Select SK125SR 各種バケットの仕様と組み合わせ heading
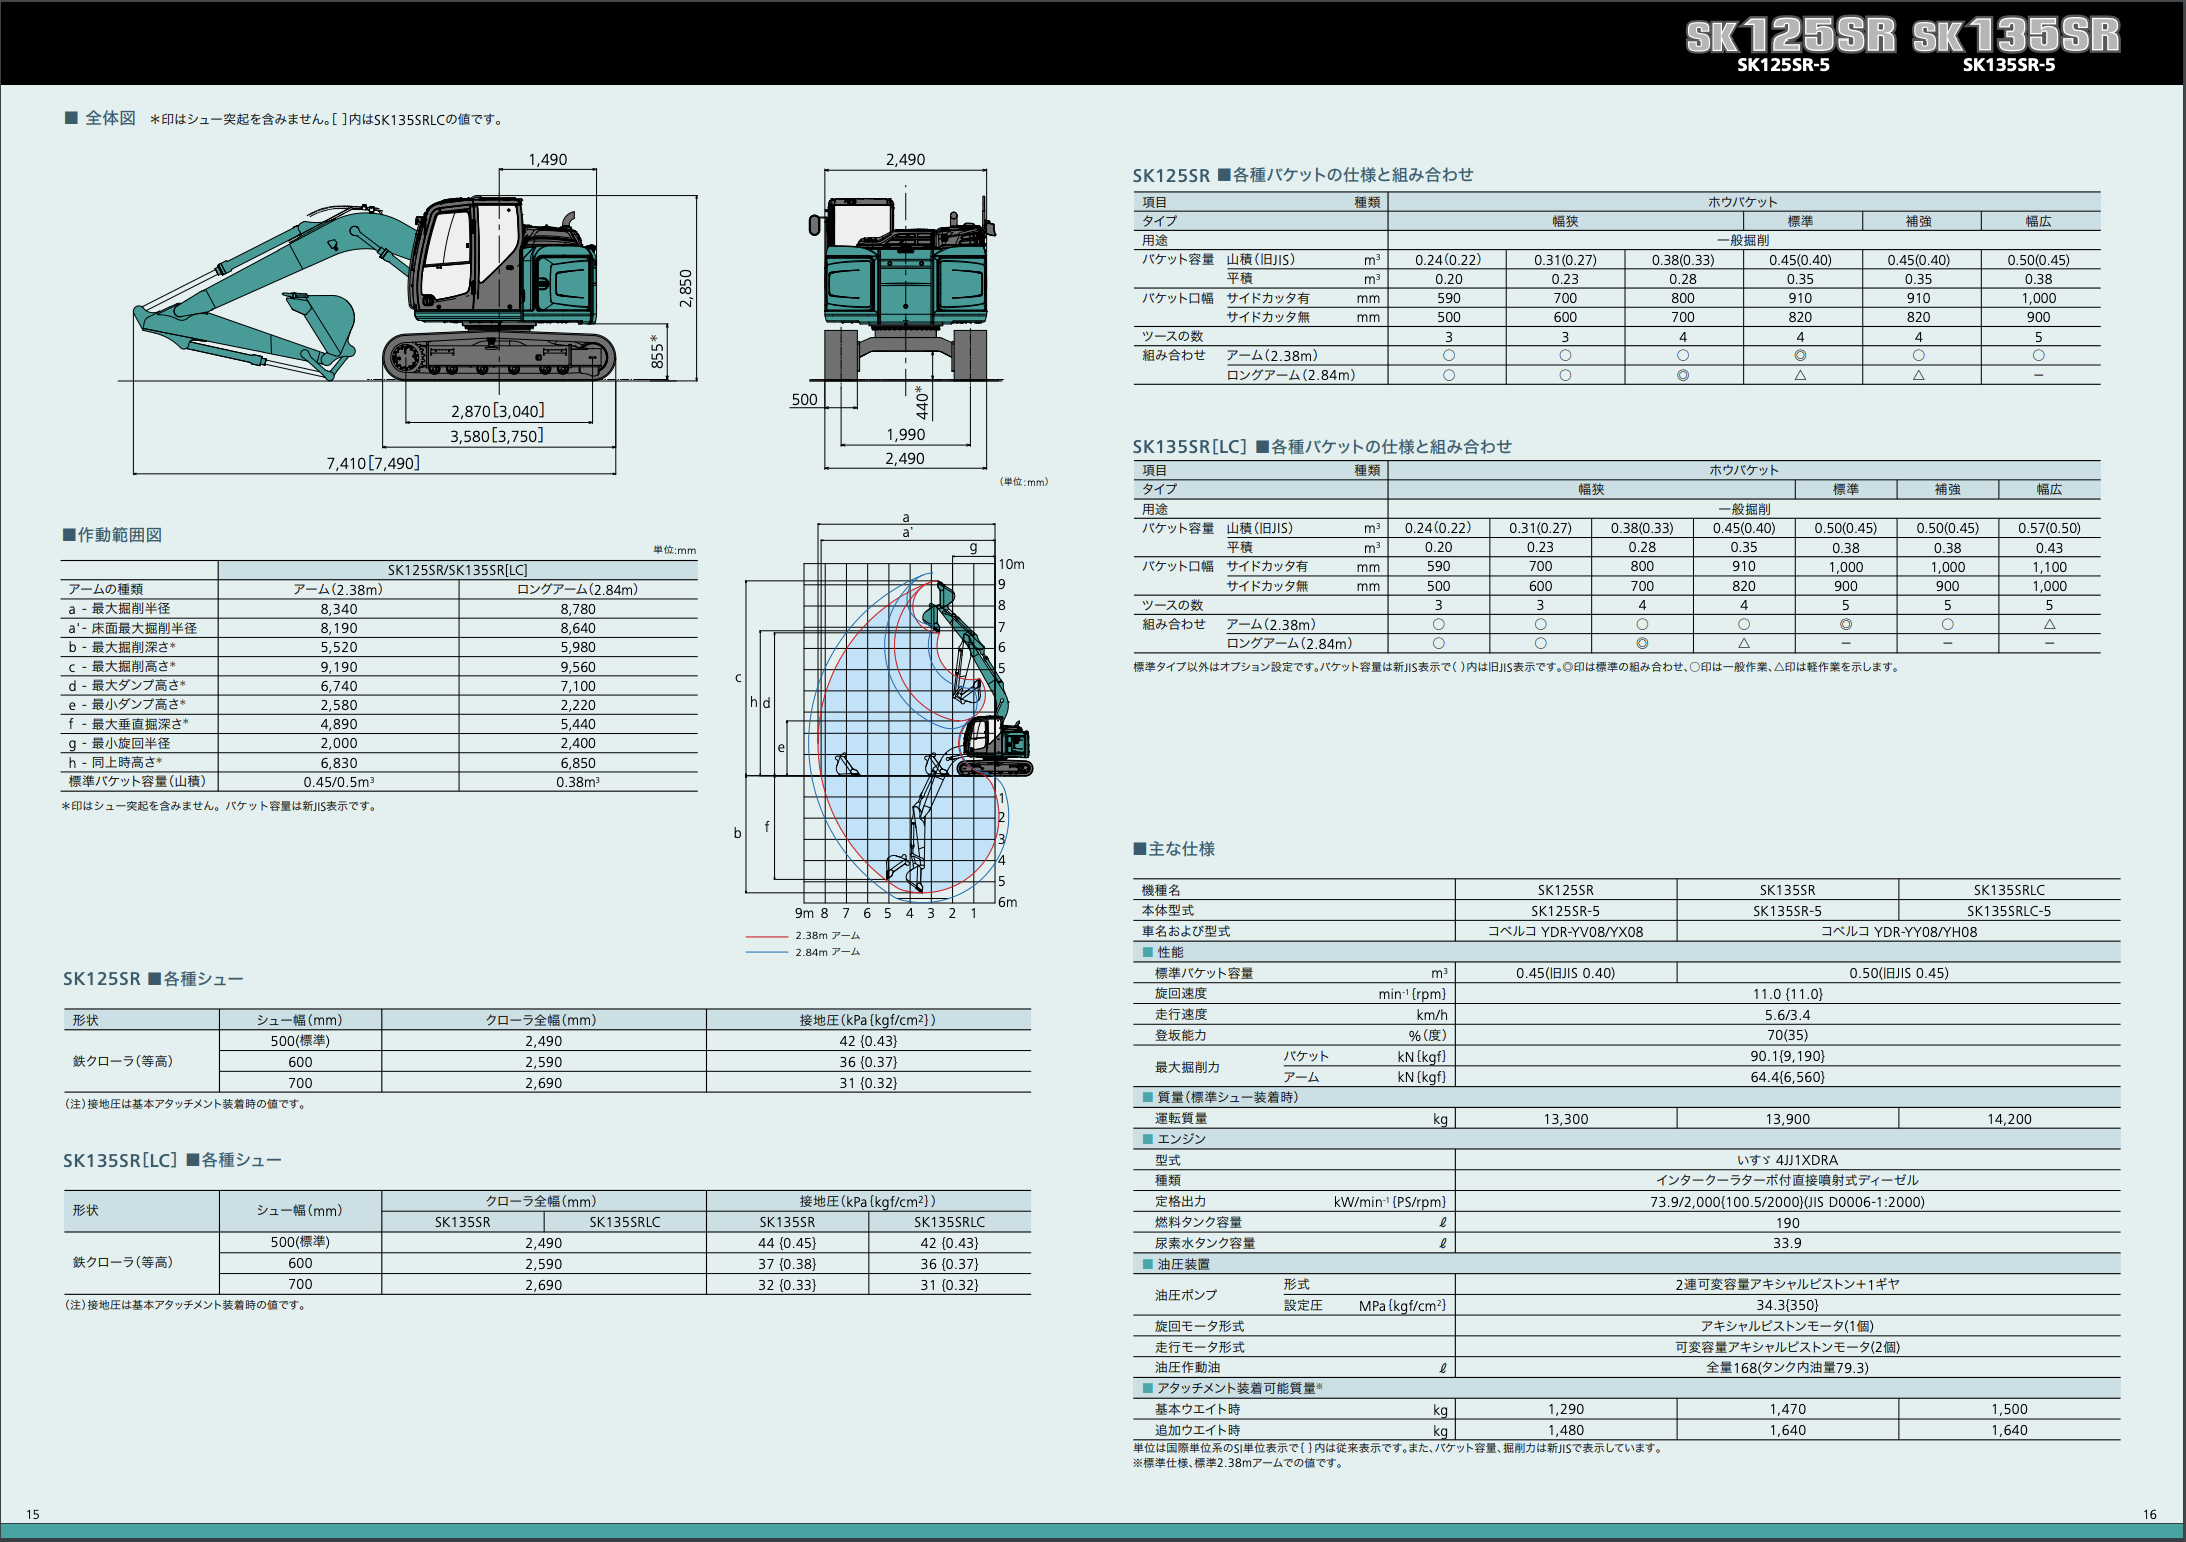 (x=1303, y=175)
